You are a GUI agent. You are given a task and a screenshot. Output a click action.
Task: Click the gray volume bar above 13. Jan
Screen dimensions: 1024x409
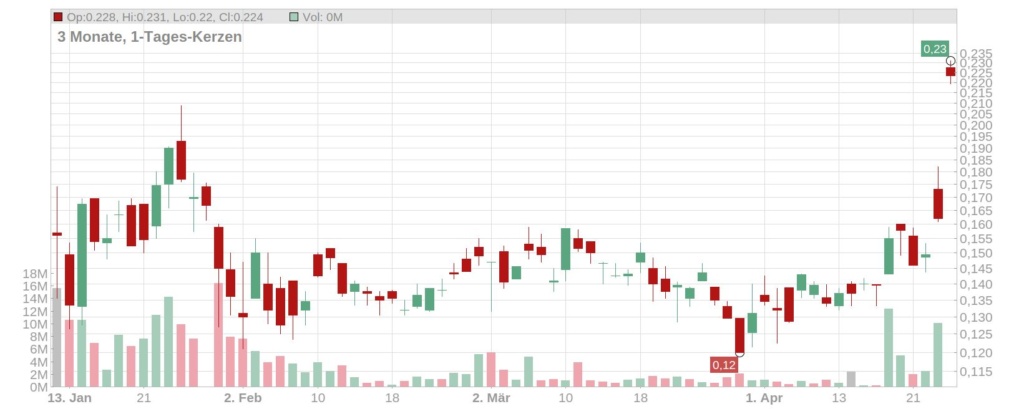[x=56, y=336]
